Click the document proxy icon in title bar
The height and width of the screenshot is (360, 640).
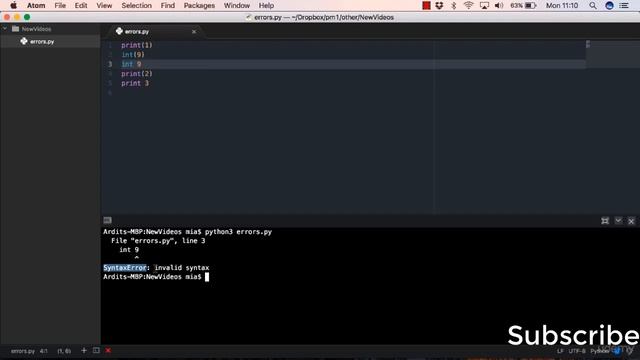point(248,17)
